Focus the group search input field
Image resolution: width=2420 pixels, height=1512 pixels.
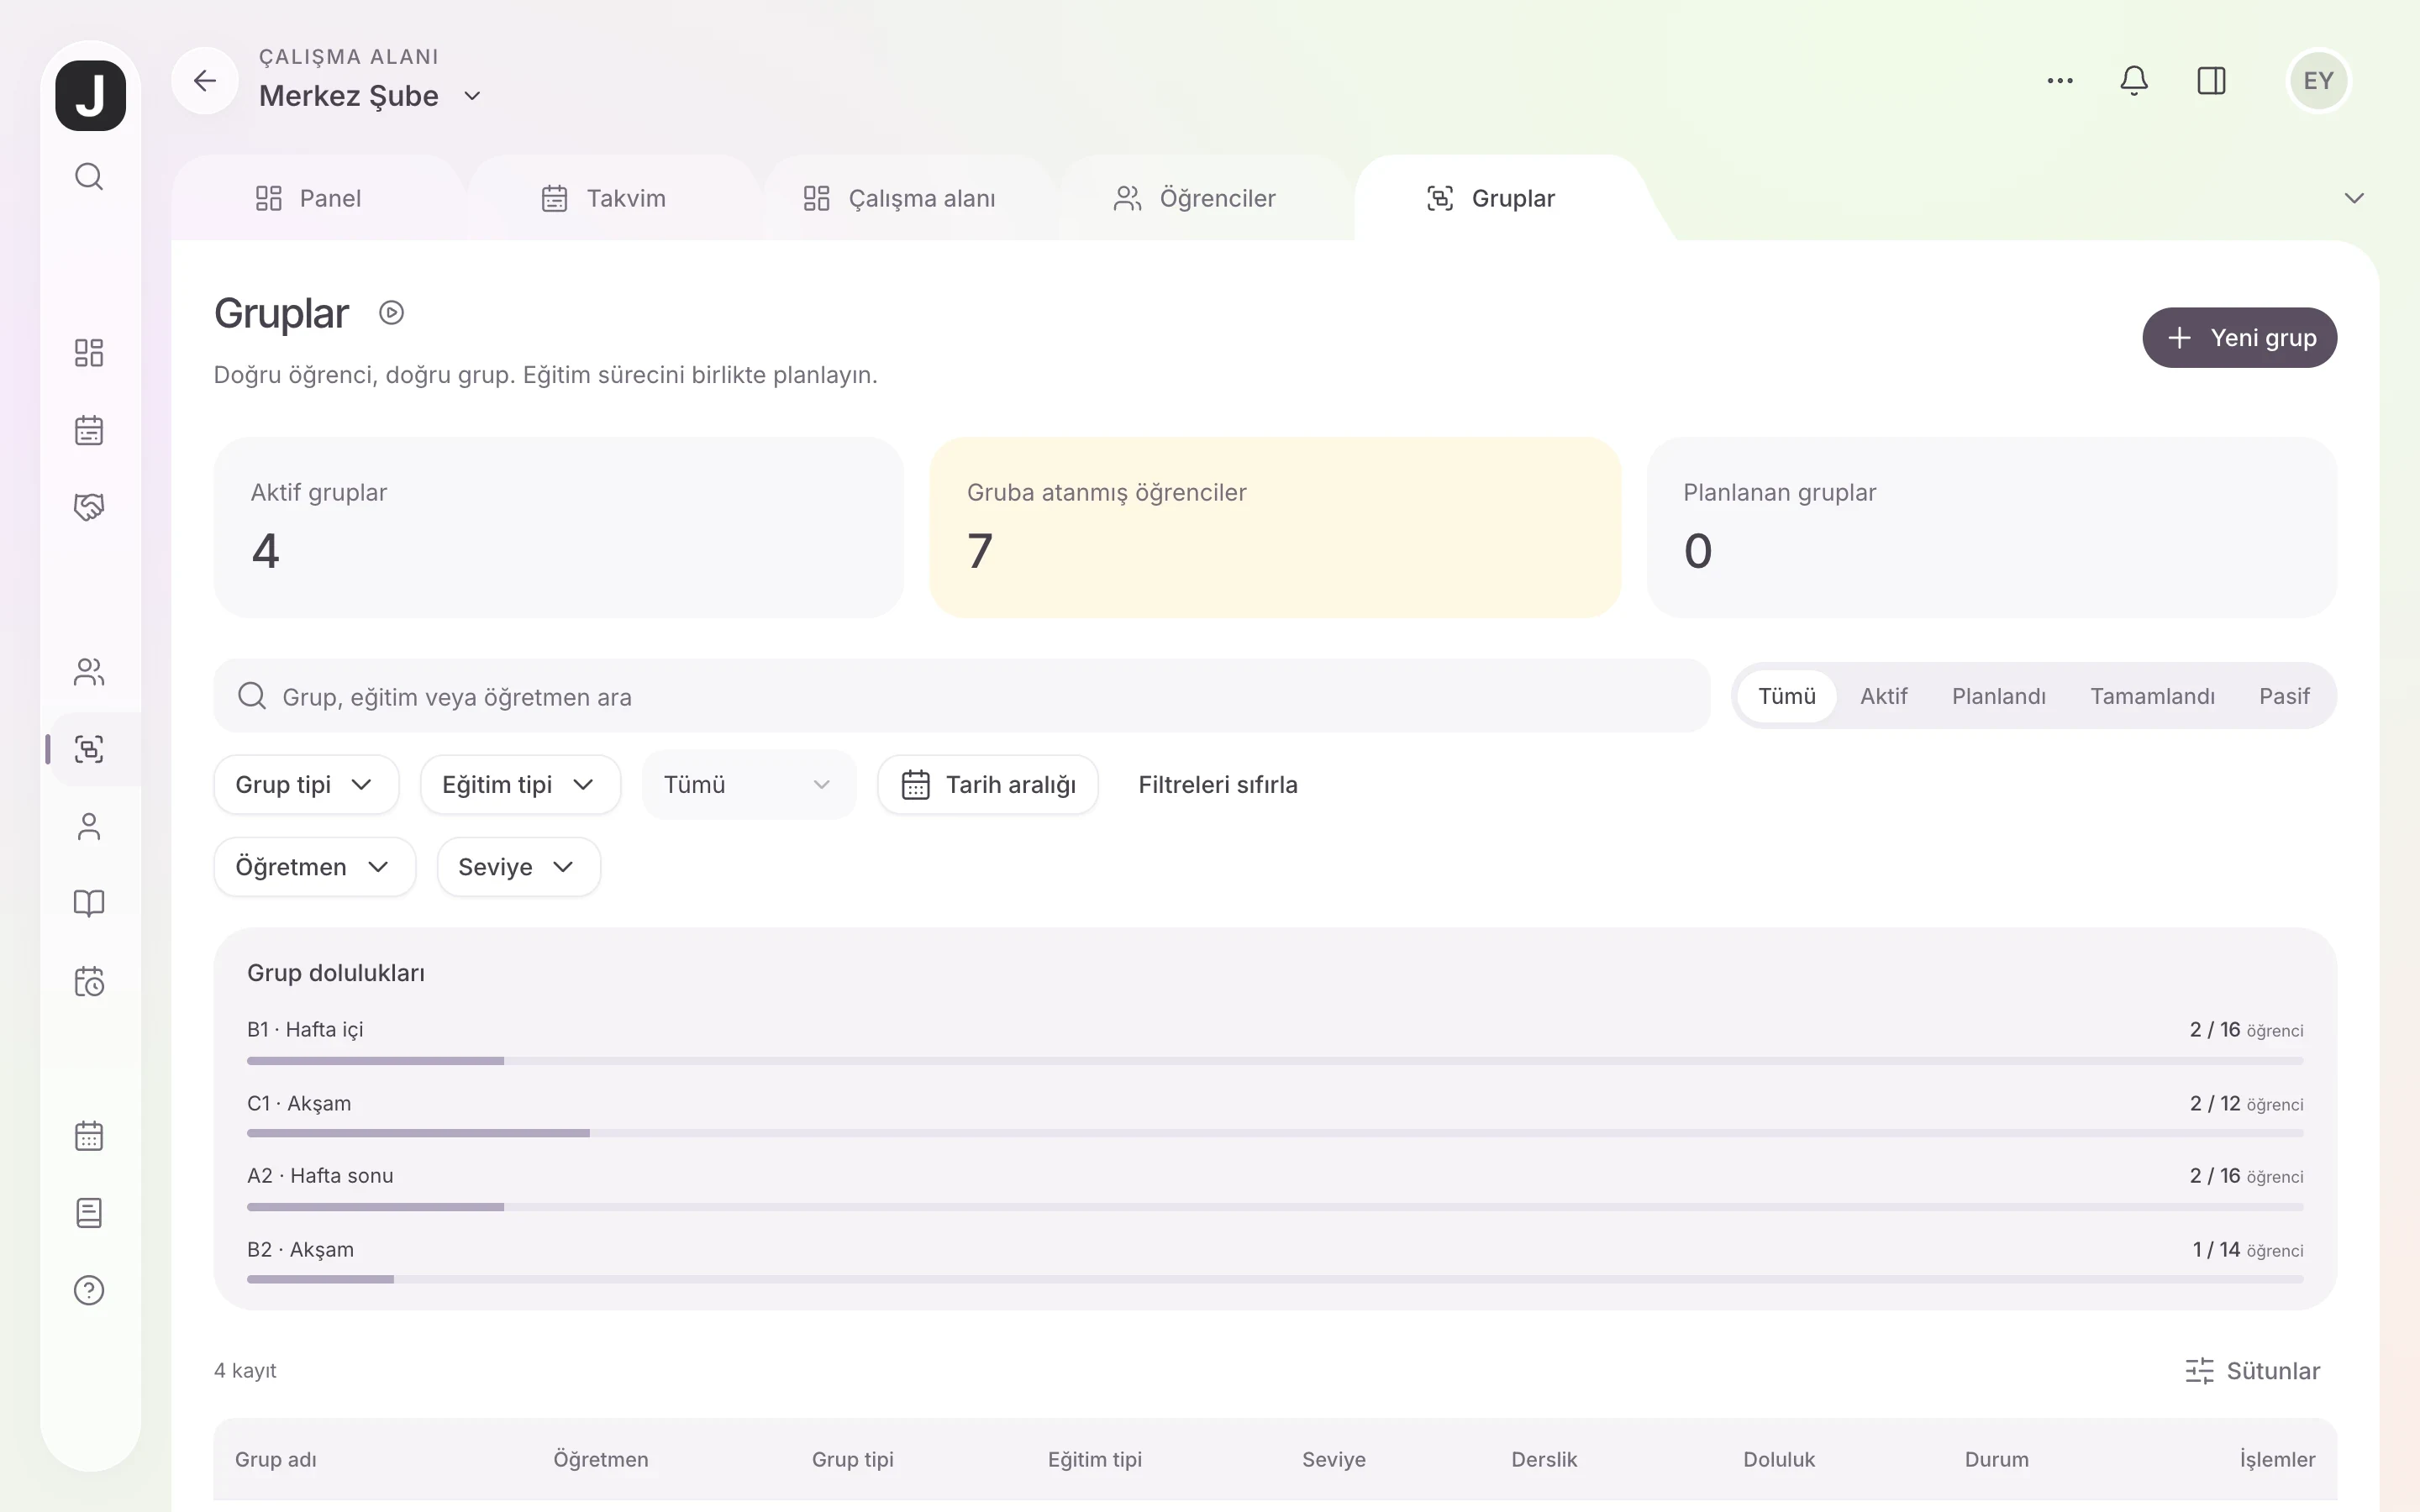pyautogui.click(x=961, y=696)
